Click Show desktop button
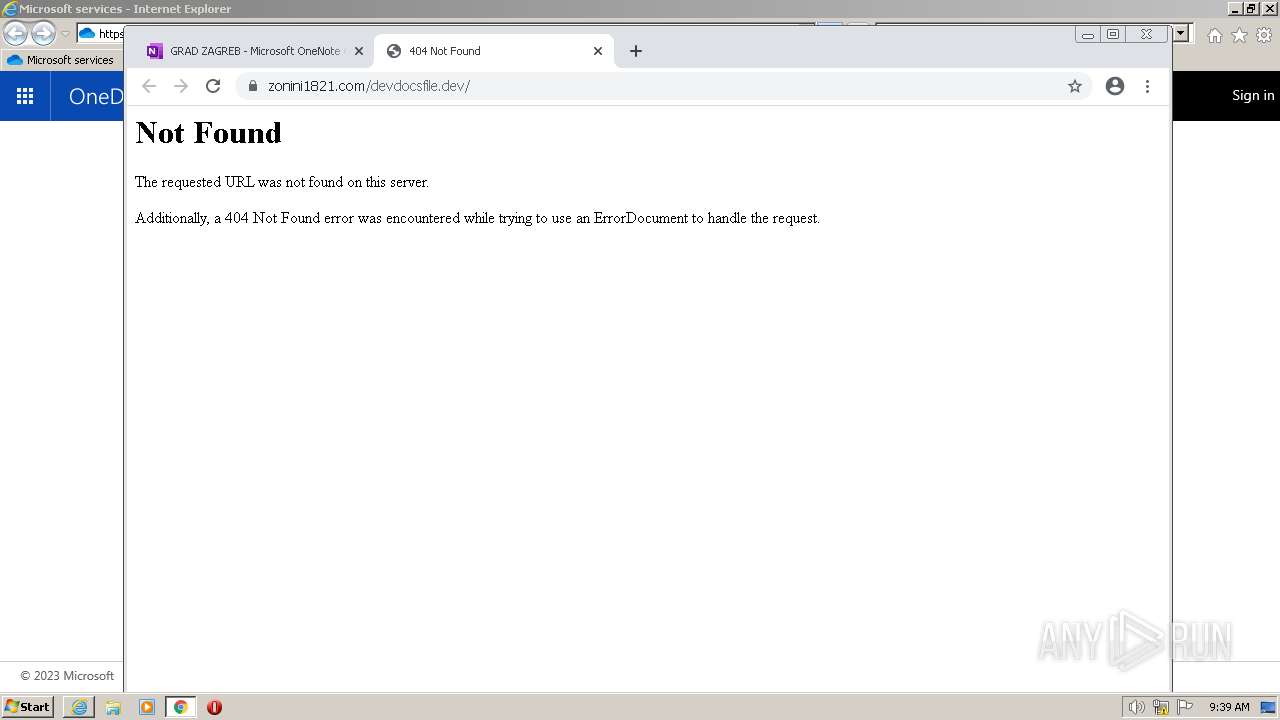This screenshot has height=720, width=1280. point(1268,707)
